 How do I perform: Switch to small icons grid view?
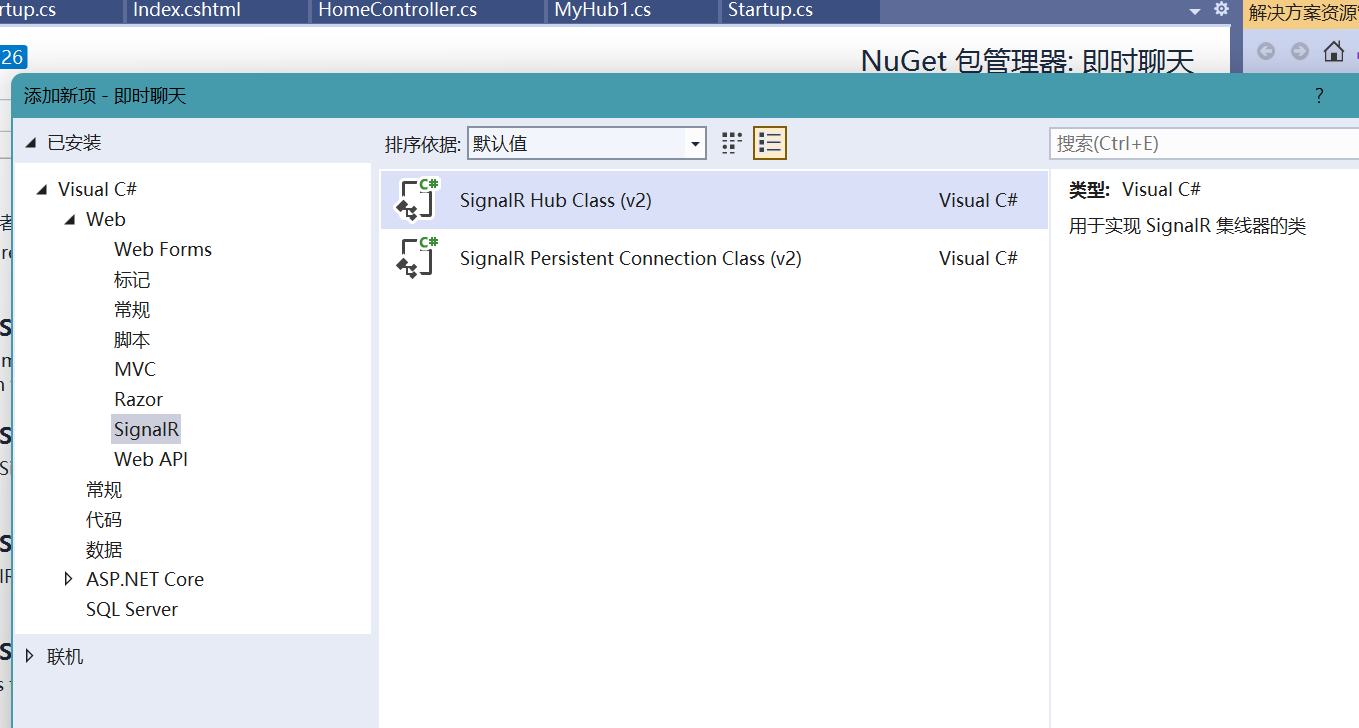732,143
